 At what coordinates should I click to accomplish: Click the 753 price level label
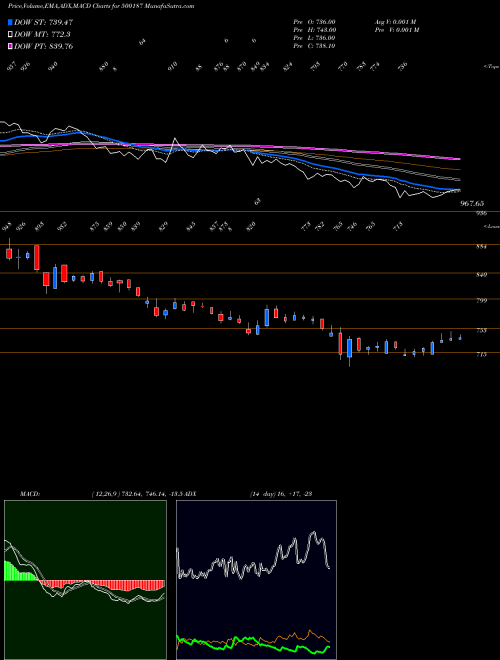click(481, 330)
